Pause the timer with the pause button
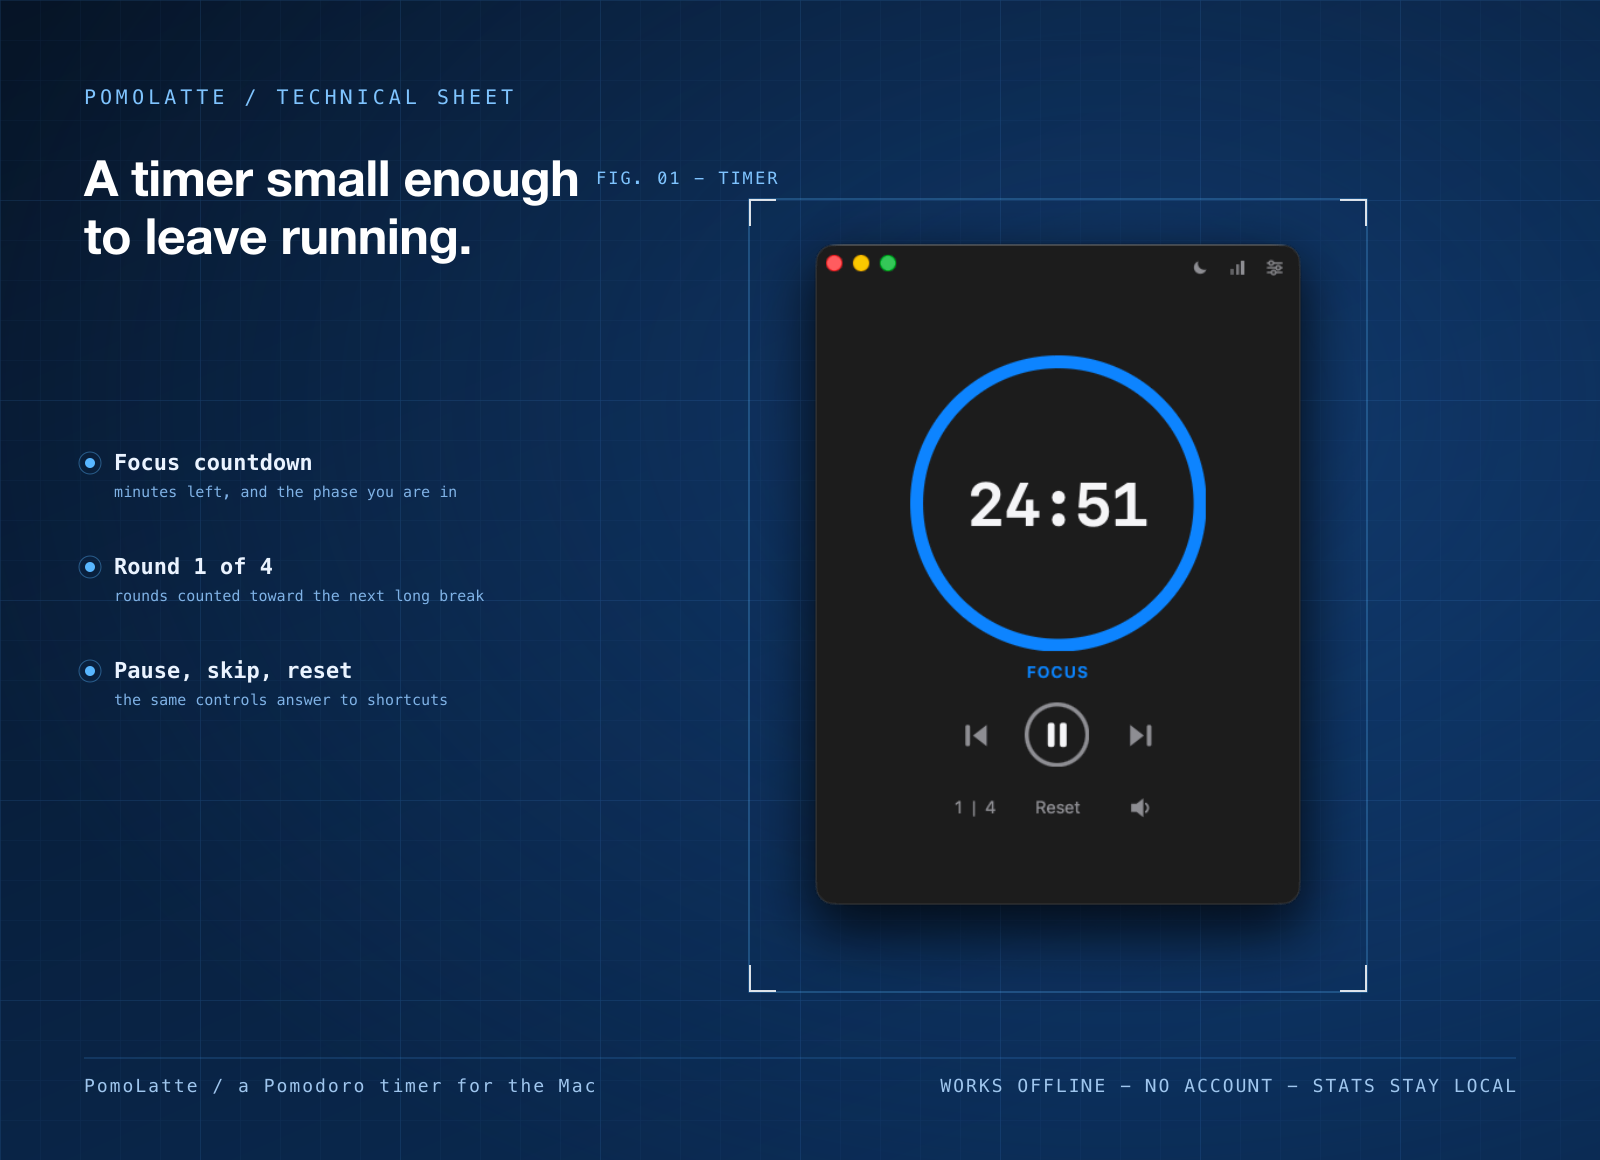 click(x=1057, y=735)
